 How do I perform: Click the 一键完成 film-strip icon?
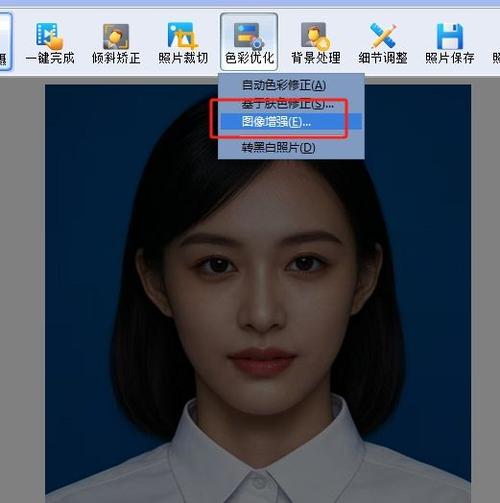click(x=49, y=35)
